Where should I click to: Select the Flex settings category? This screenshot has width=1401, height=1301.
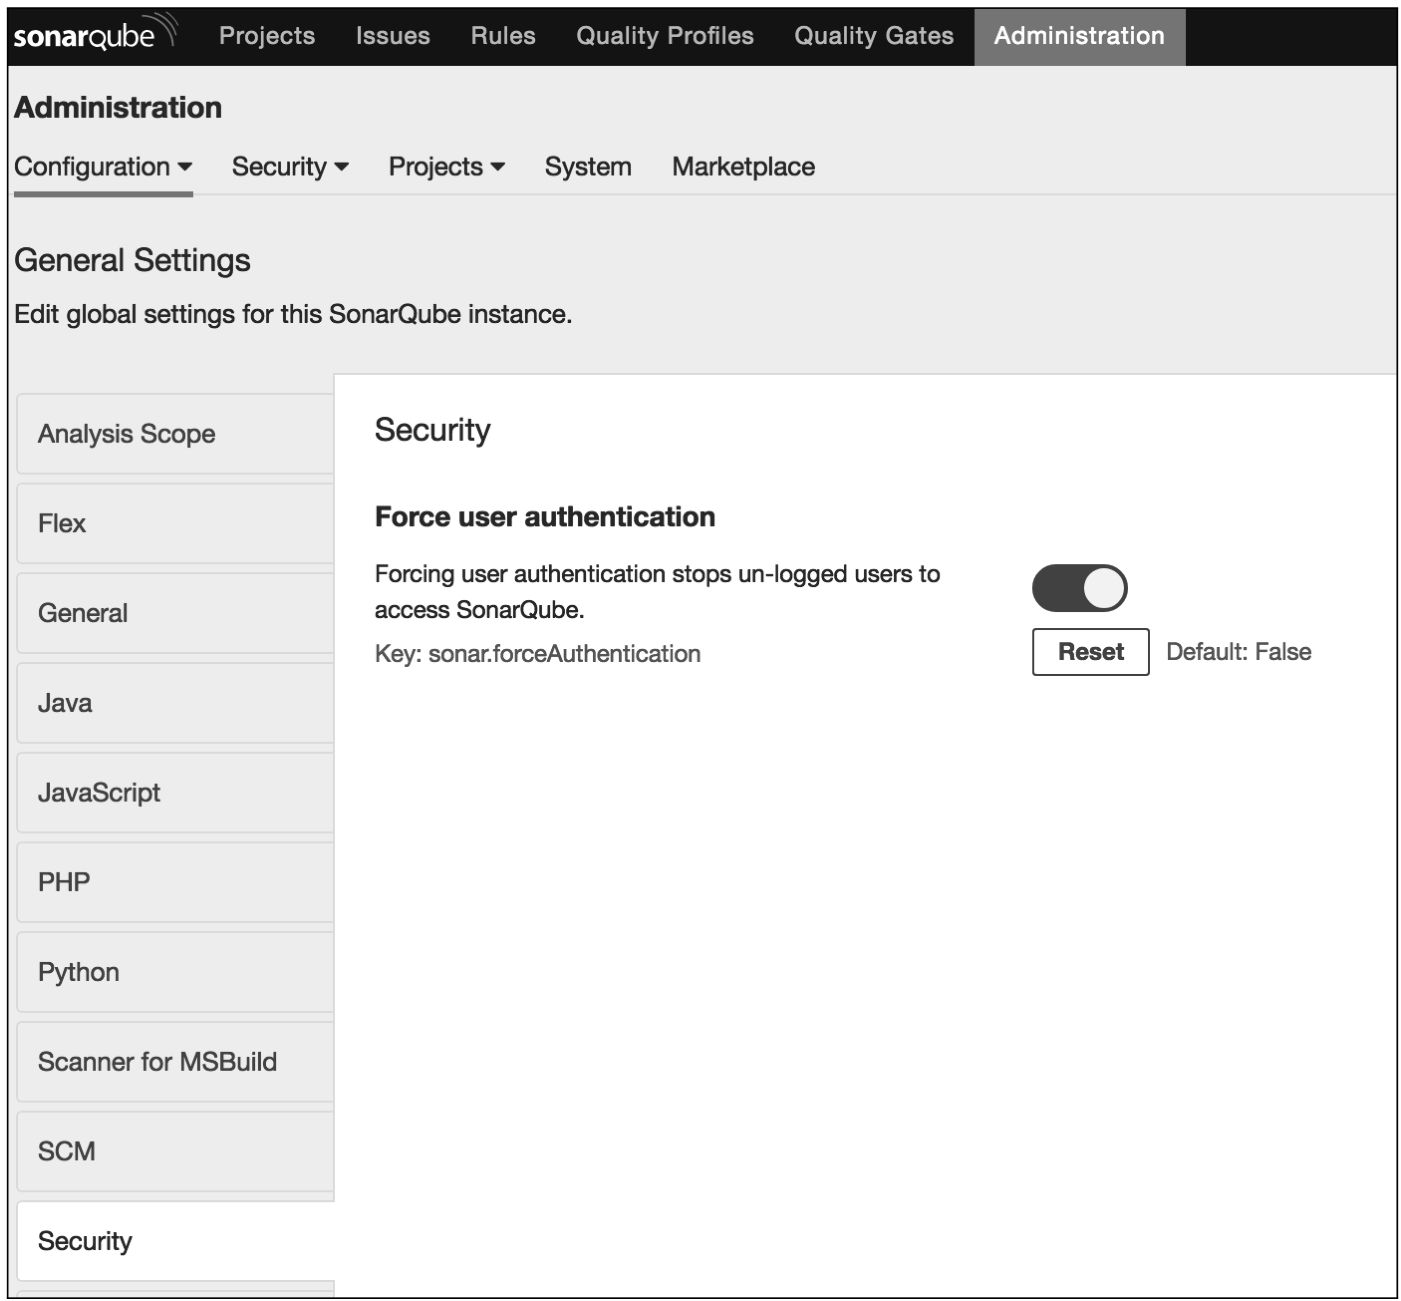[x=176, y=524]
